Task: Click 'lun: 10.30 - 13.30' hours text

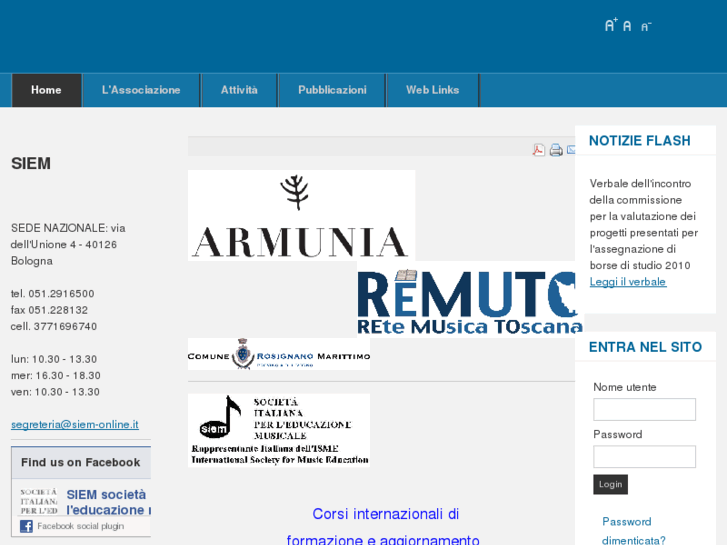Action: (54, 359)
